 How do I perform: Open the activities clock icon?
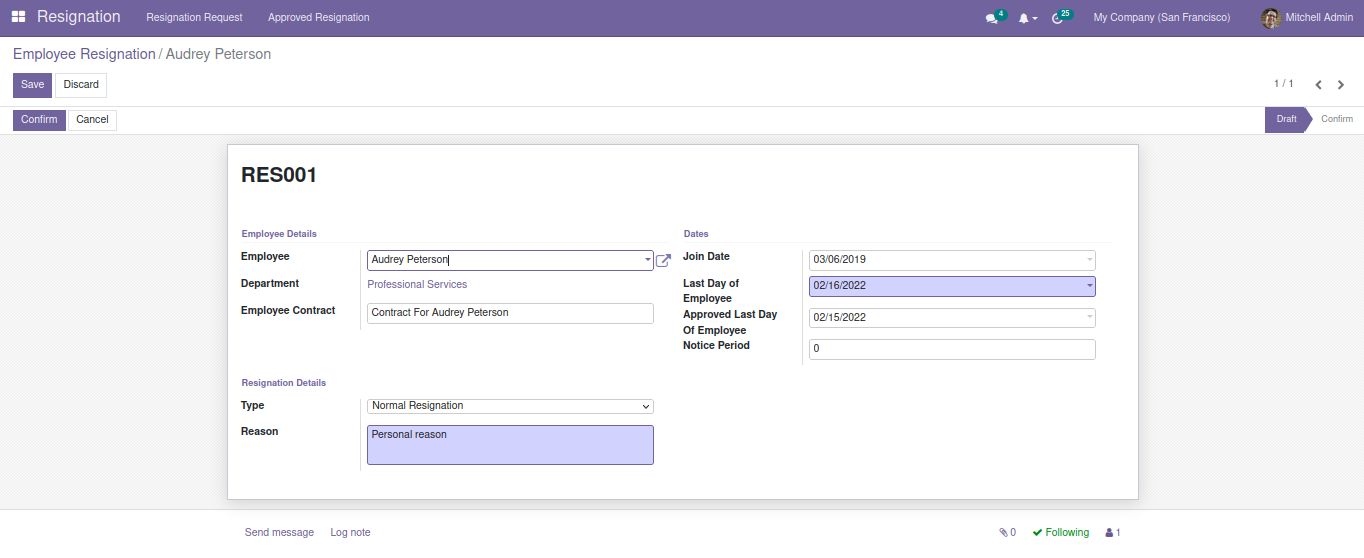(1058, 18)
